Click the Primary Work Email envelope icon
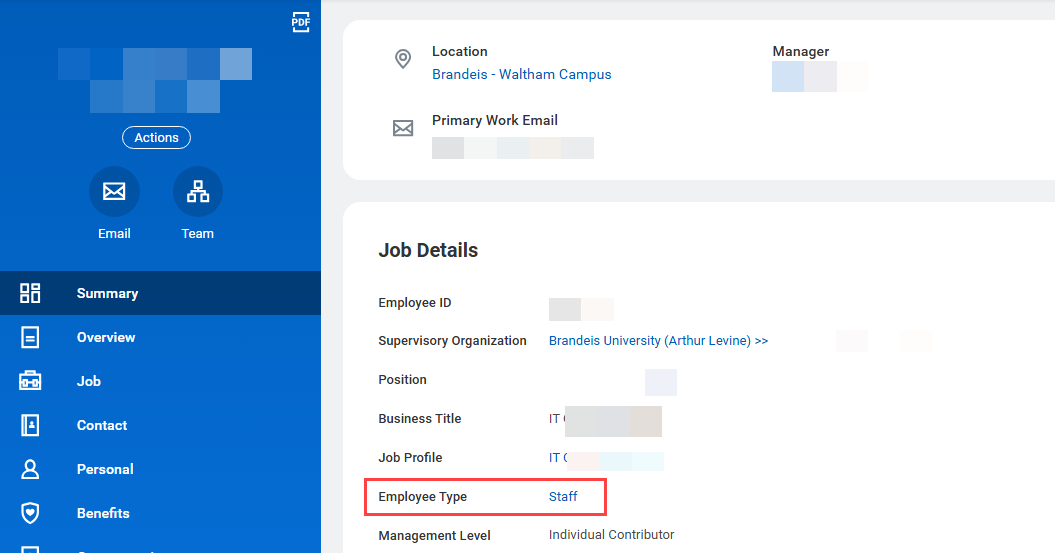Screen dimensions: 1055x553 coord(403,128)
